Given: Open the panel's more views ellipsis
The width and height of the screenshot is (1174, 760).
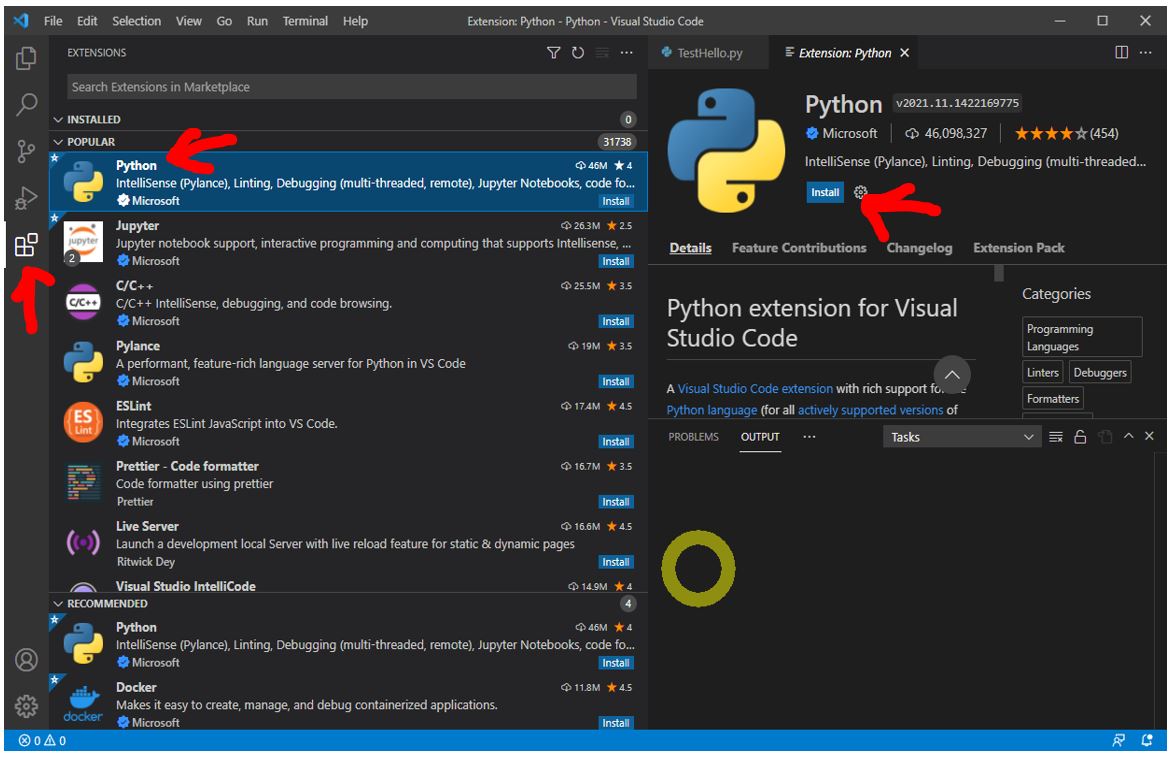Looking at the screenshot, I should (809, 437).
